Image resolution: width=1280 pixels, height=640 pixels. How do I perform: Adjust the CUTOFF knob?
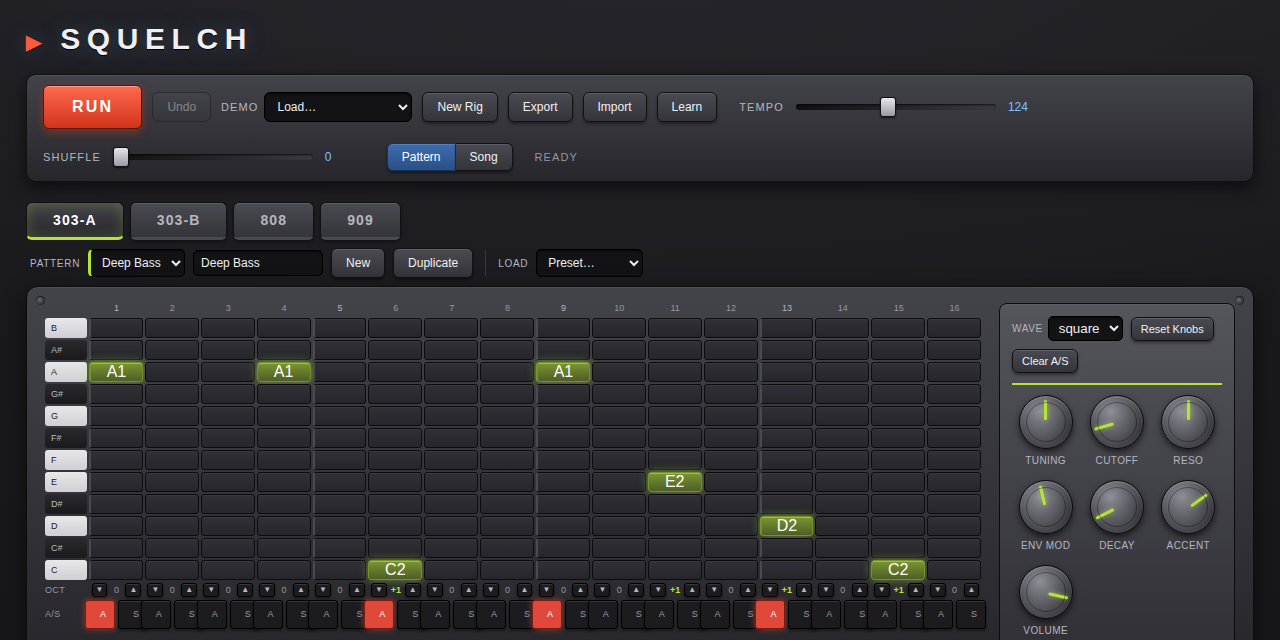(x=1116, y=422)
